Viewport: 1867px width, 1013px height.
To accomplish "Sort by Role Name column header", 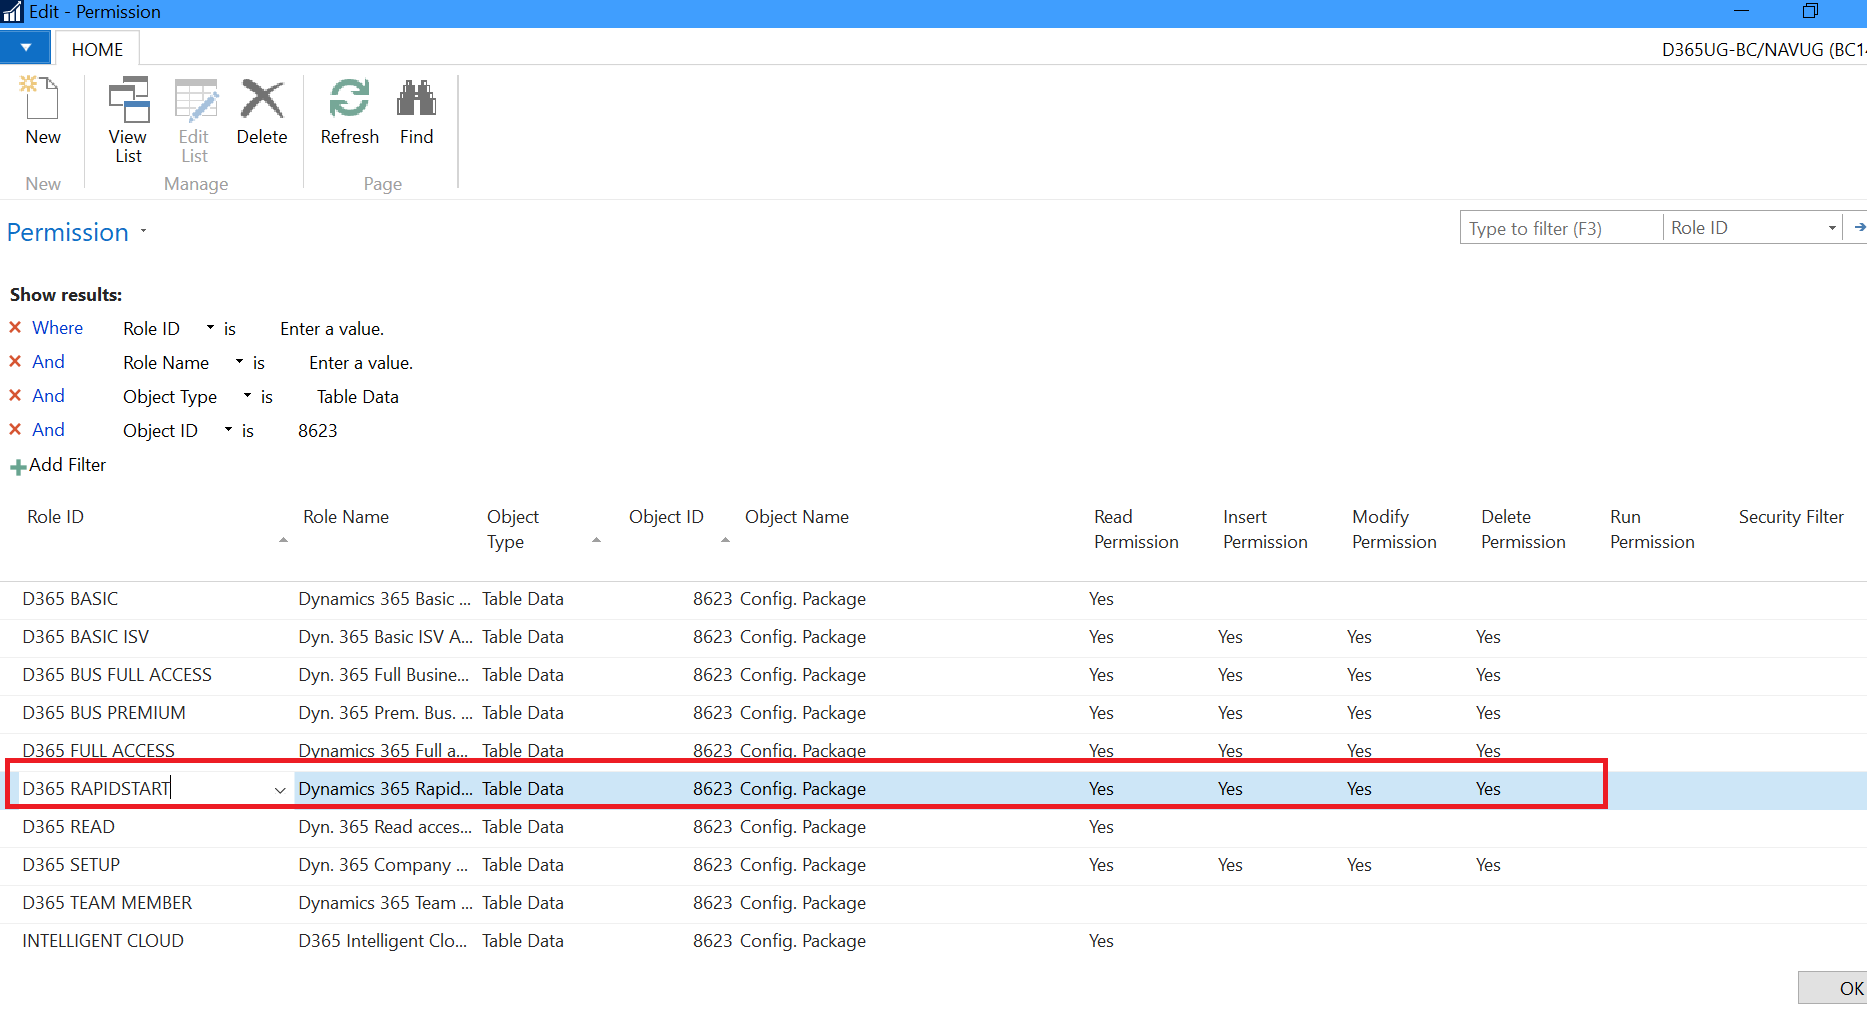I will tap(346, 517).
